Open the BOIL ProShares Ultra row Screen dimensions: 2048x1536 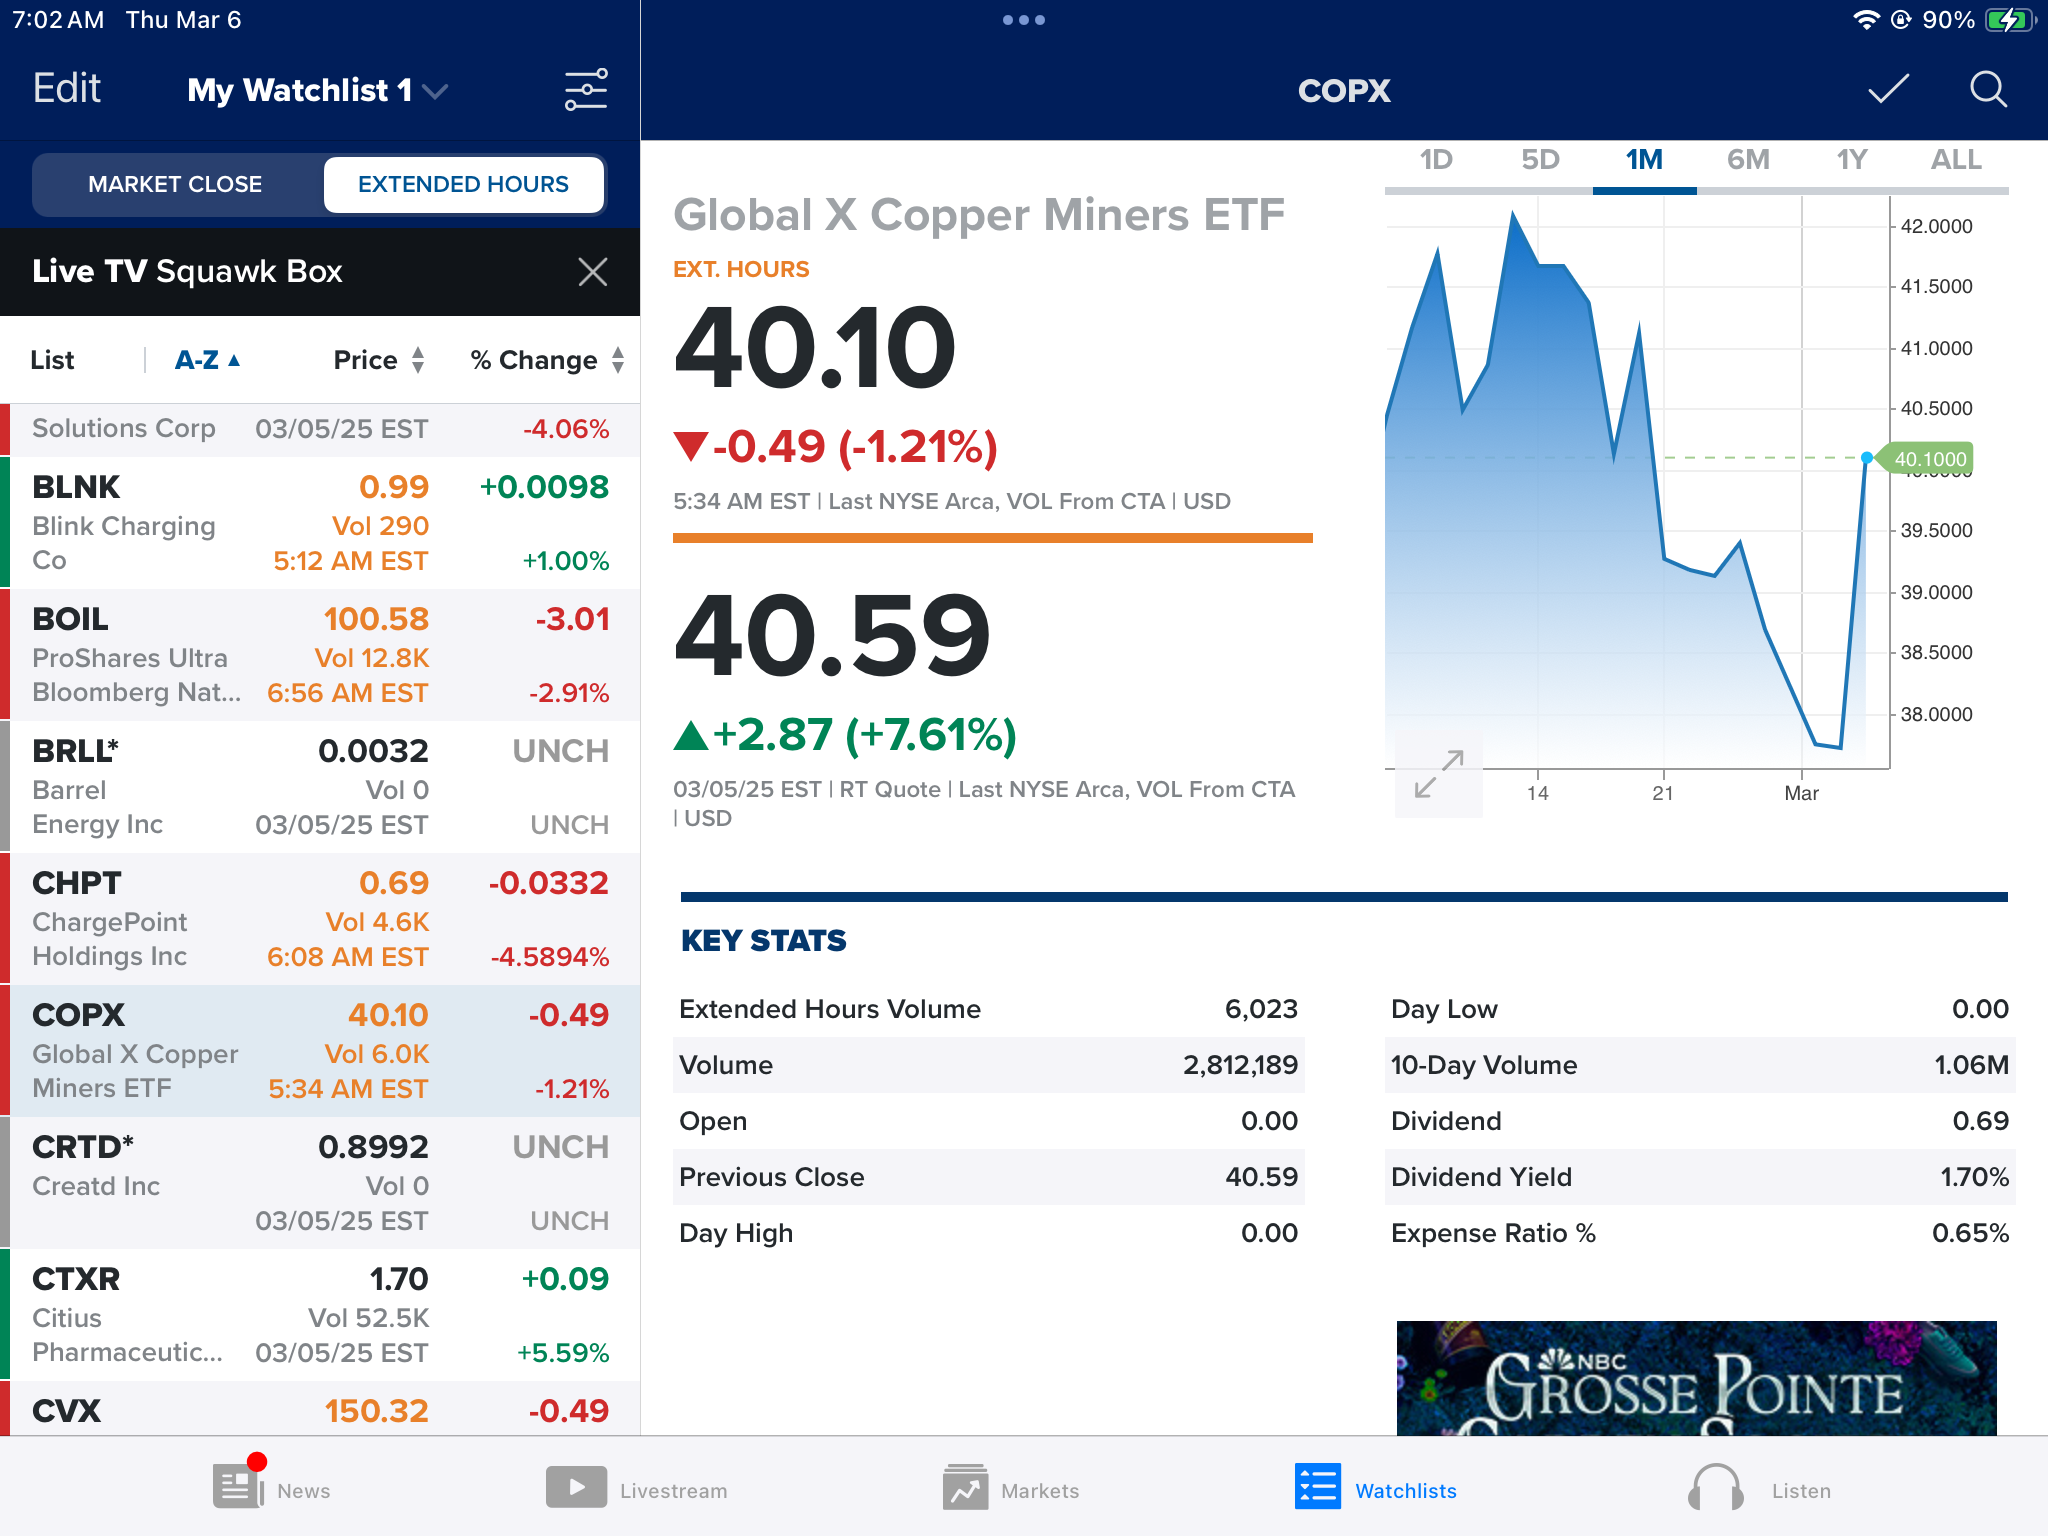click(320, 655)
